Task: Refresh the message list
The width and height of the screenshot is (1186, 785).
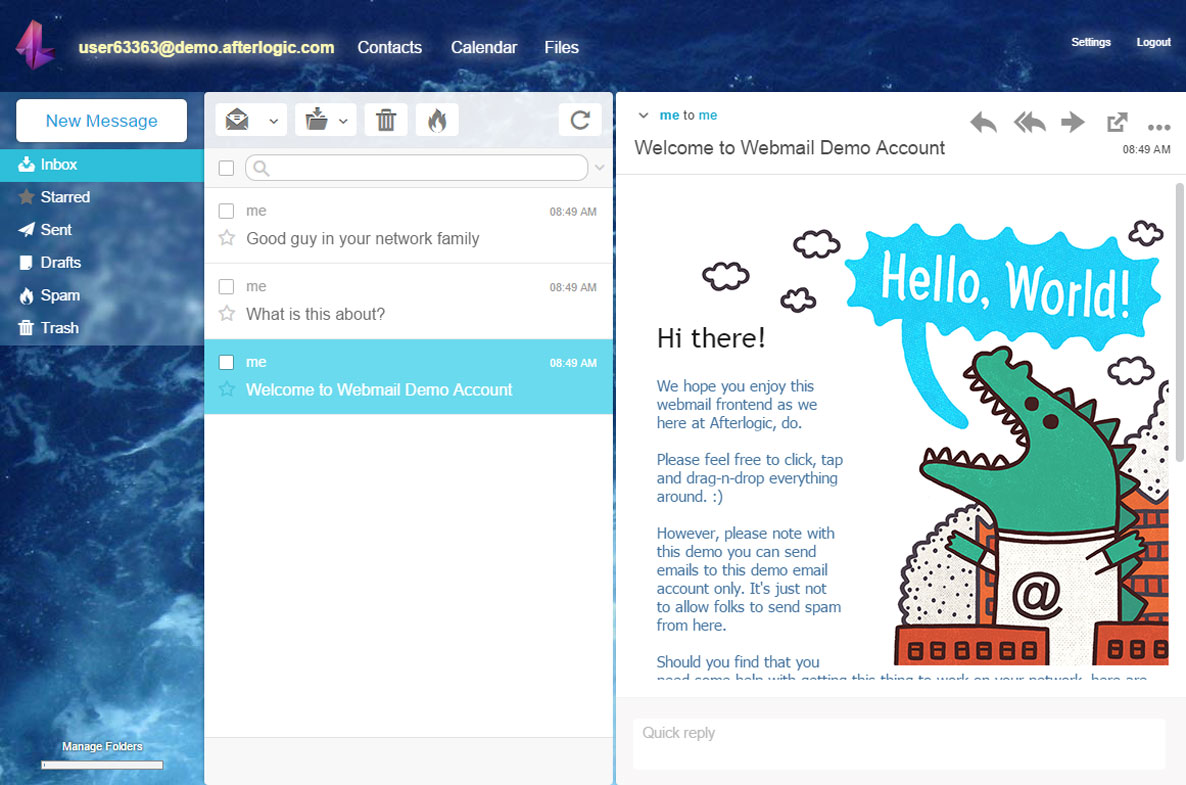Action: coord(580,120)
